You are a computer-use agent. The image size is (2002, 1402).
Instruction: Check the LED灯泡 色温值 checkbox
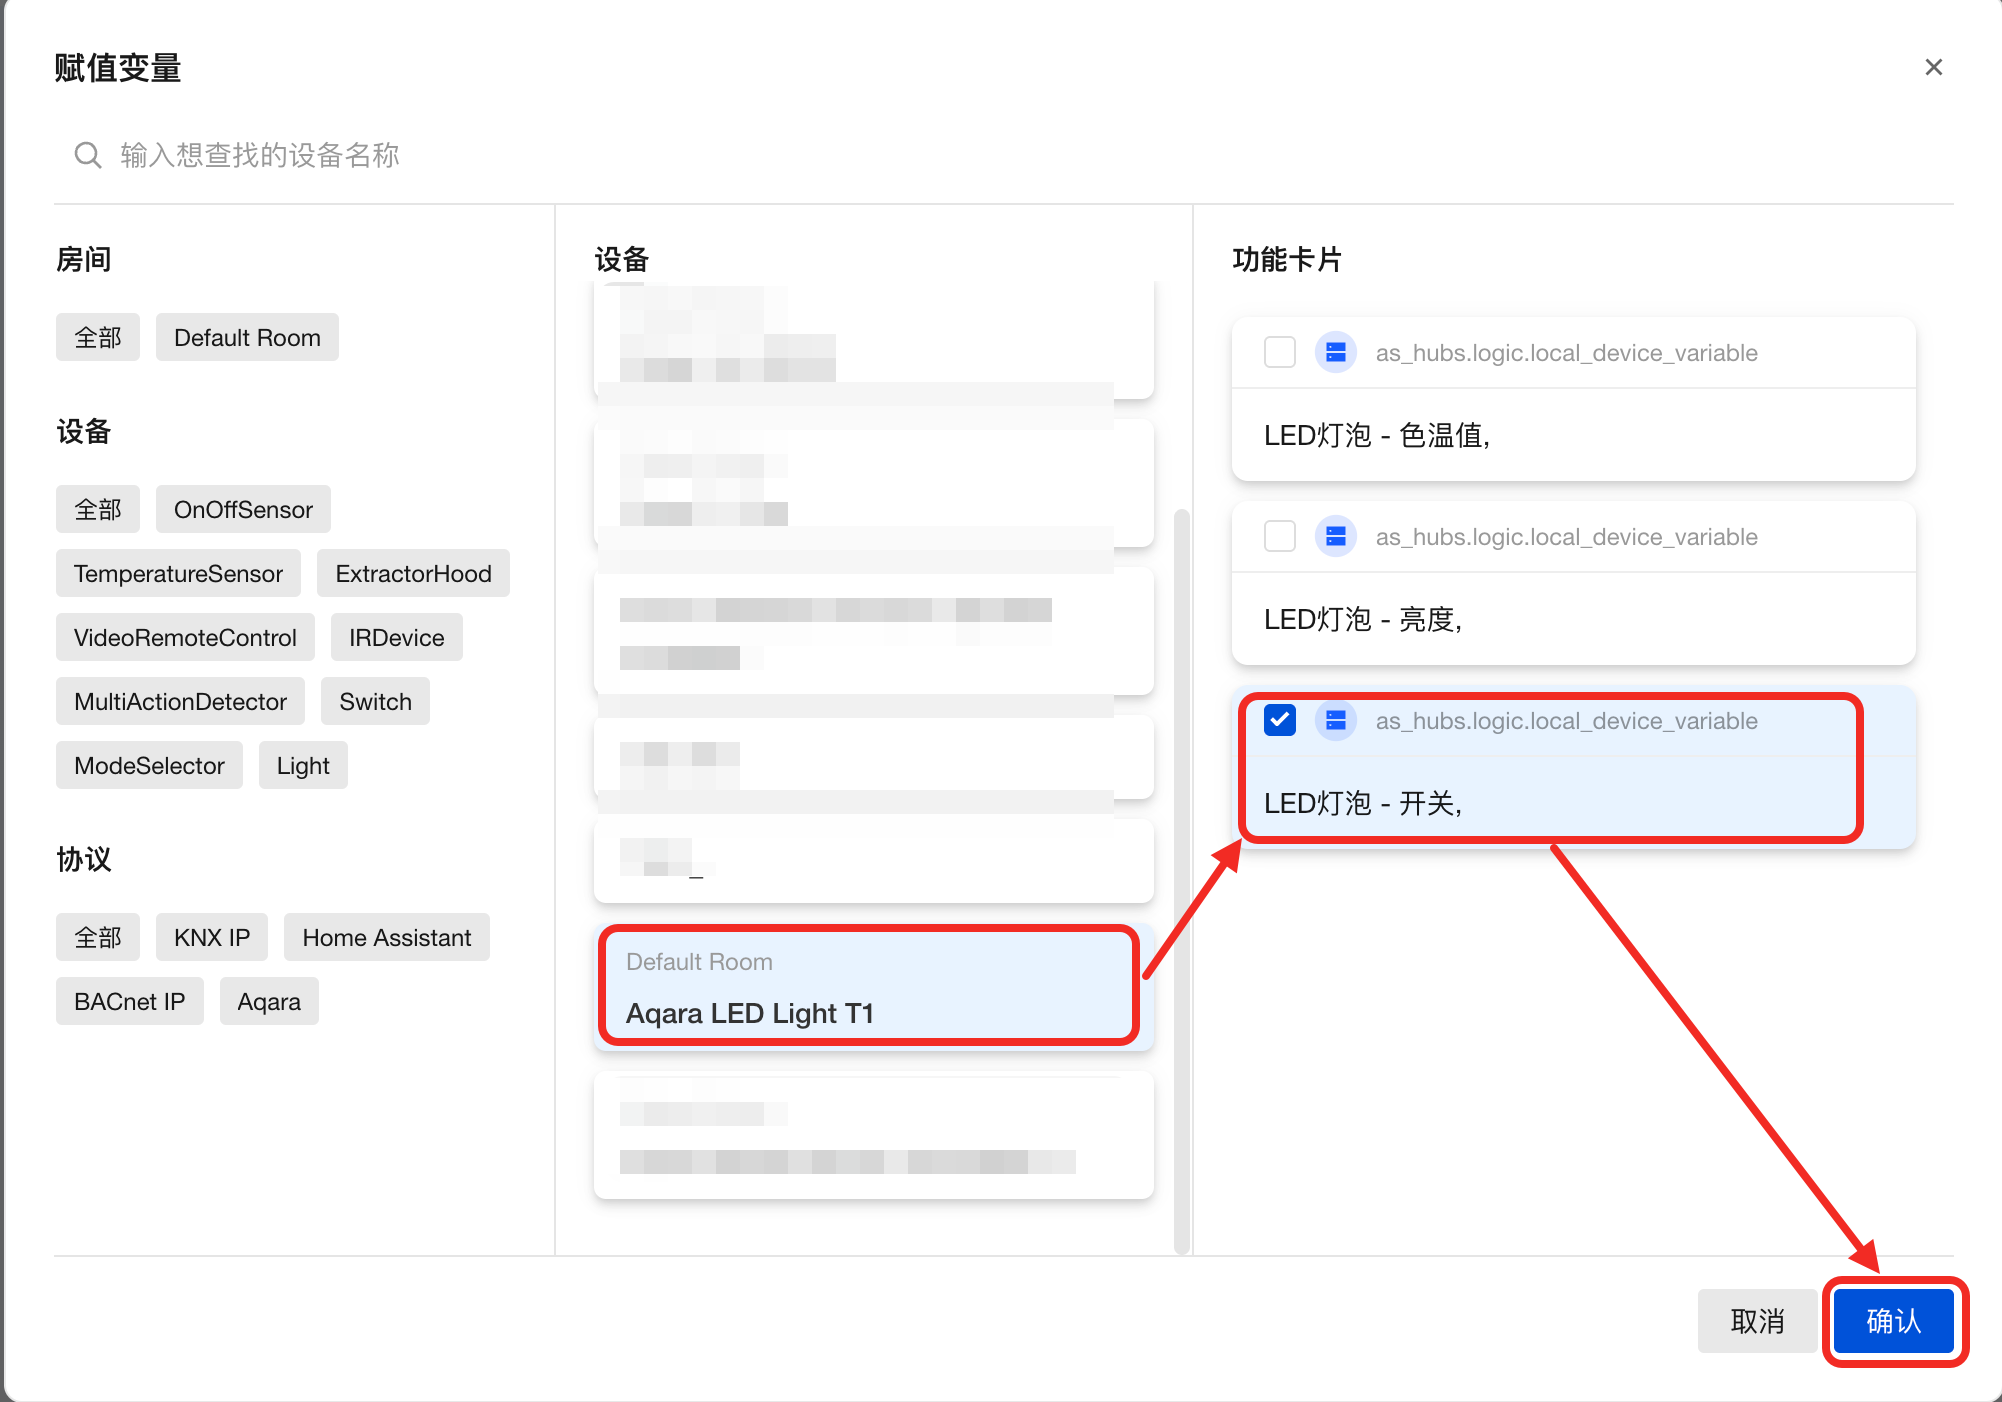[x=1279, y=353]
